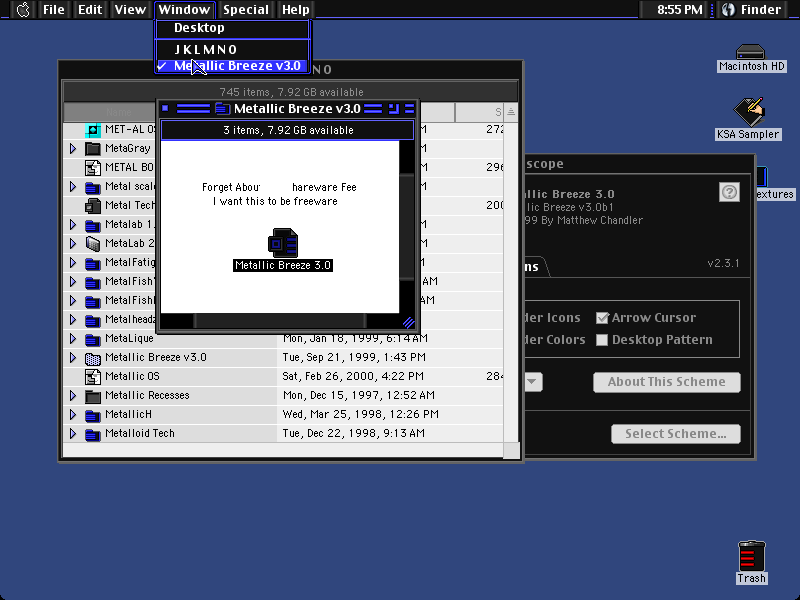This screenshot has width=800, height=600.
Task: Click the Finder application menu icon
Action: pos(729,10)
